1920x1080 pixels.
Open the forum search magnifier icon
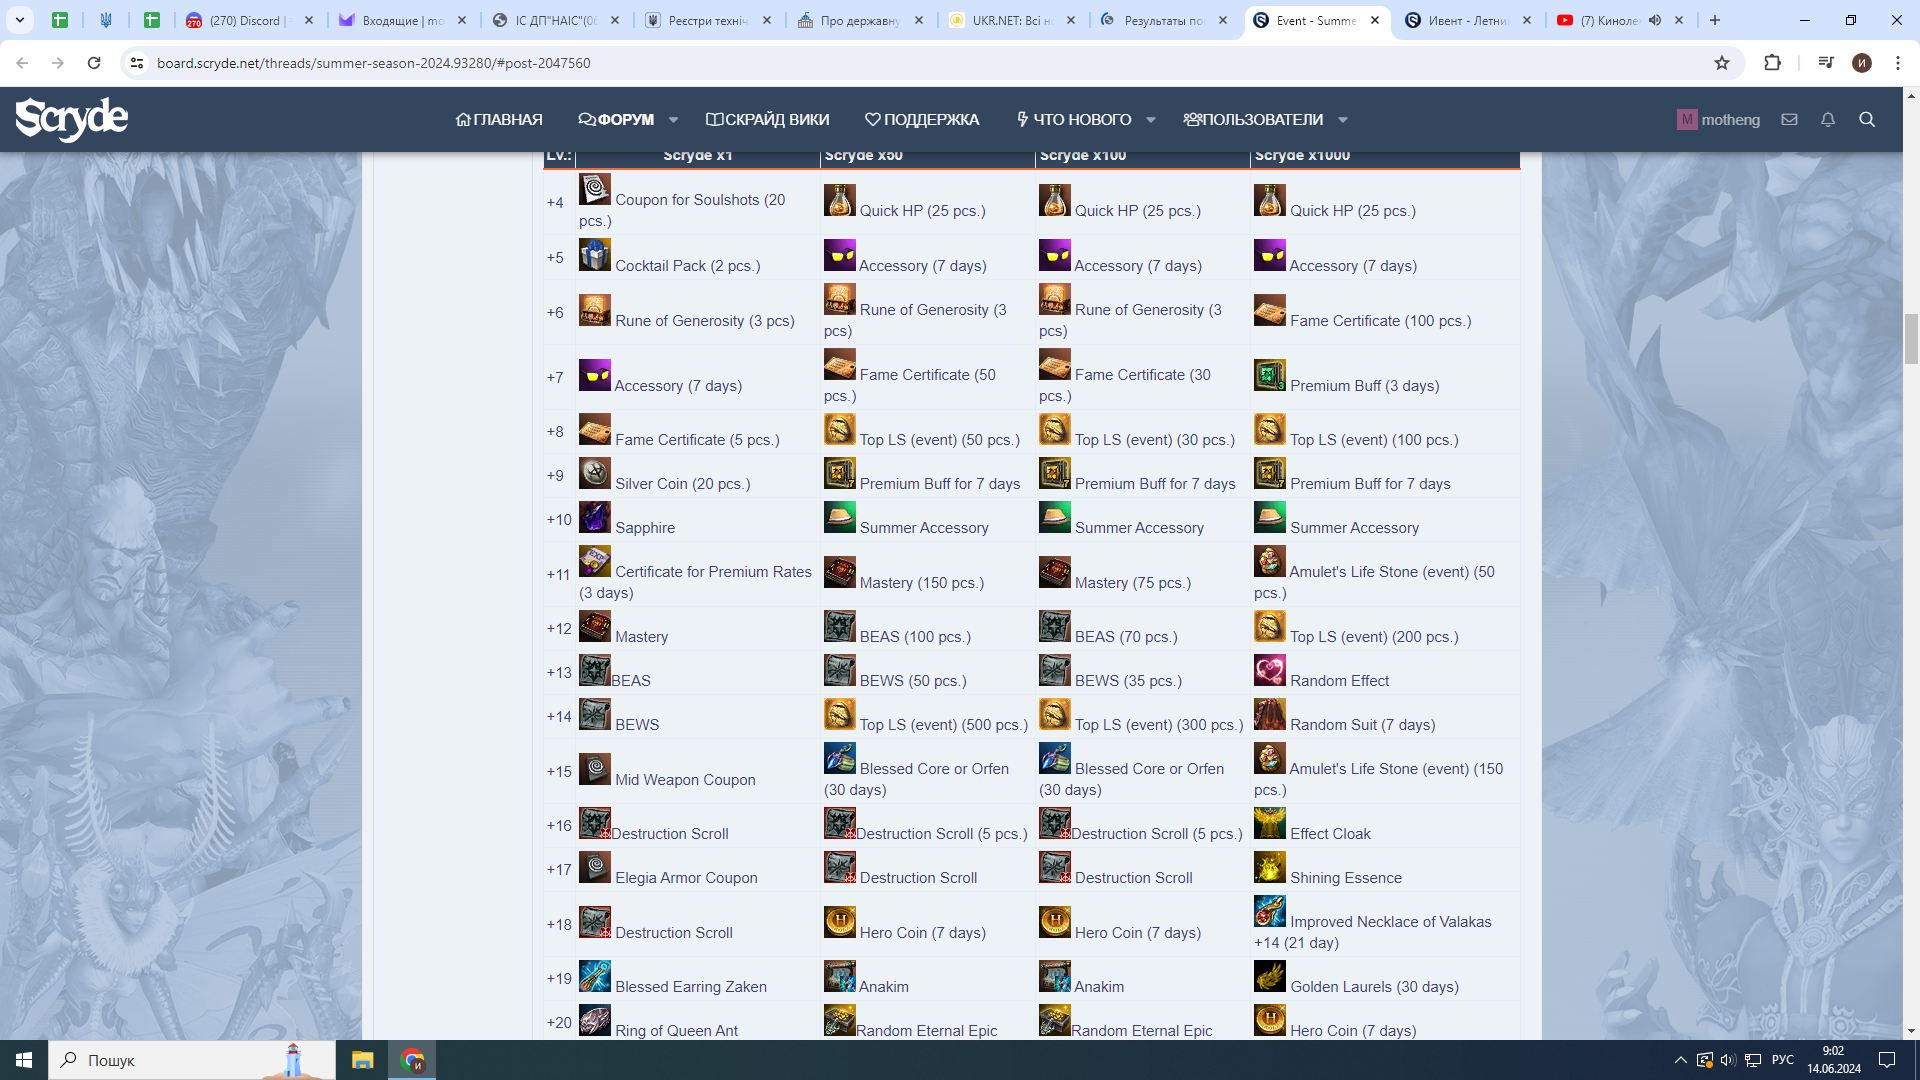point(1866,120)
